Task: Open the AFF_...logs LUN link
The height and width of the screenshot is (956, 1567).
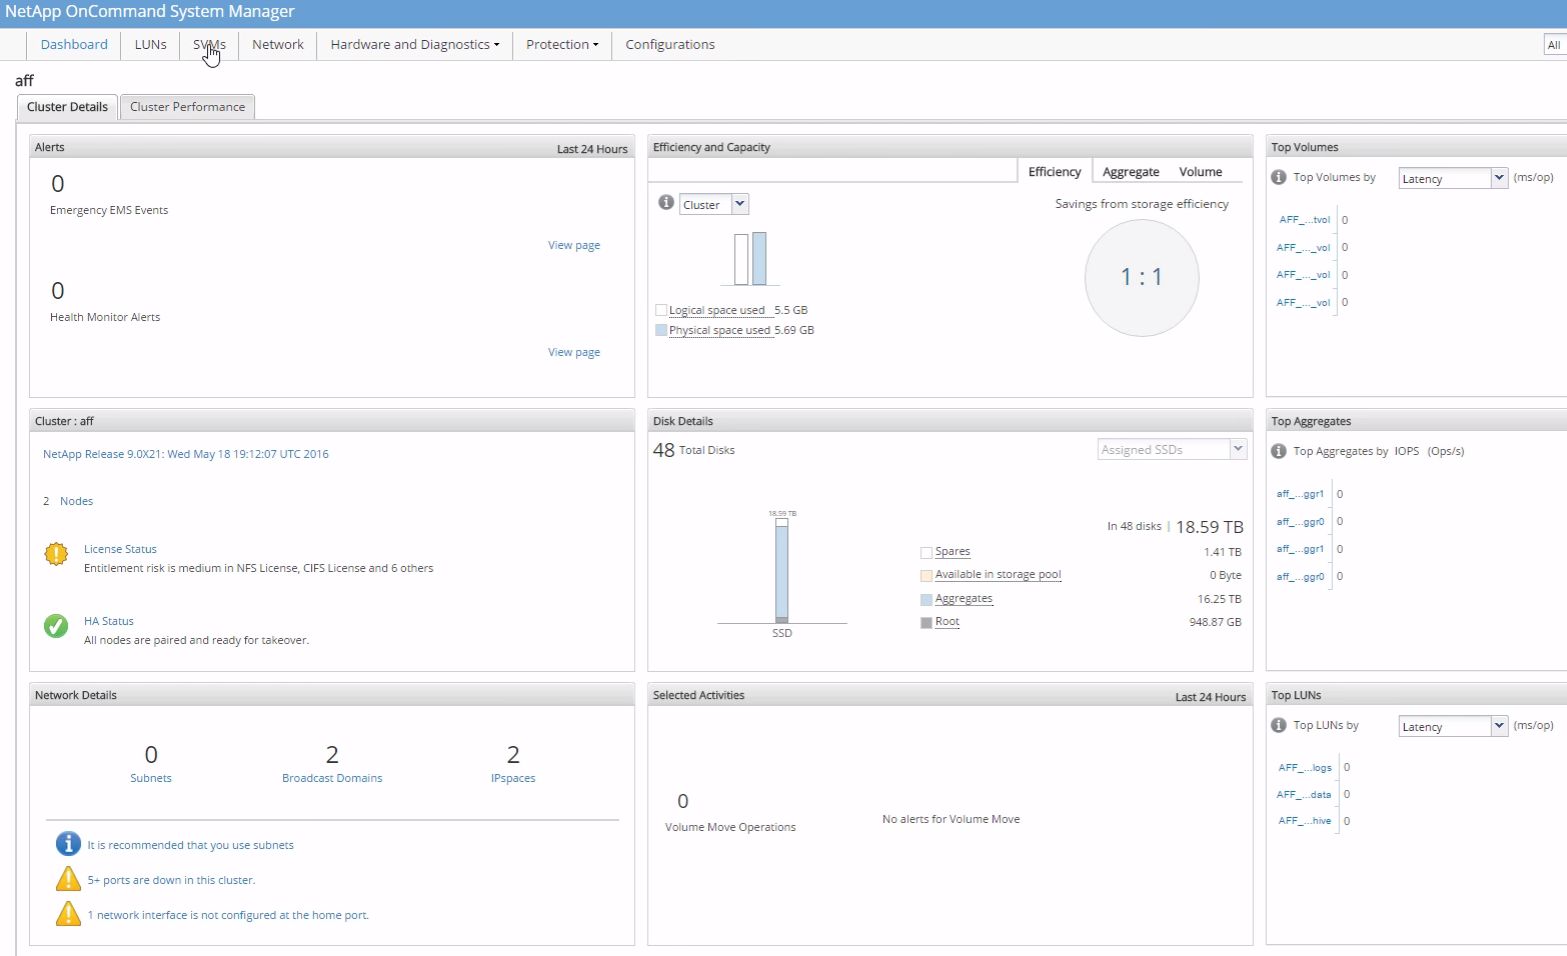Action: click(1305, 768)
